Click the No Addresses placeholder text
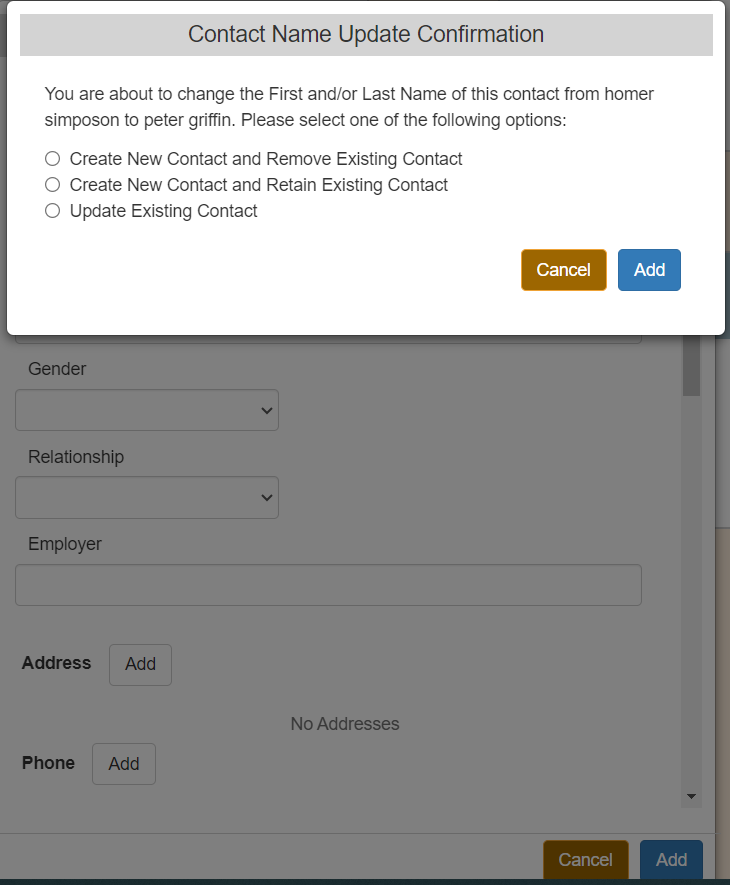 [x=345, y=724]
